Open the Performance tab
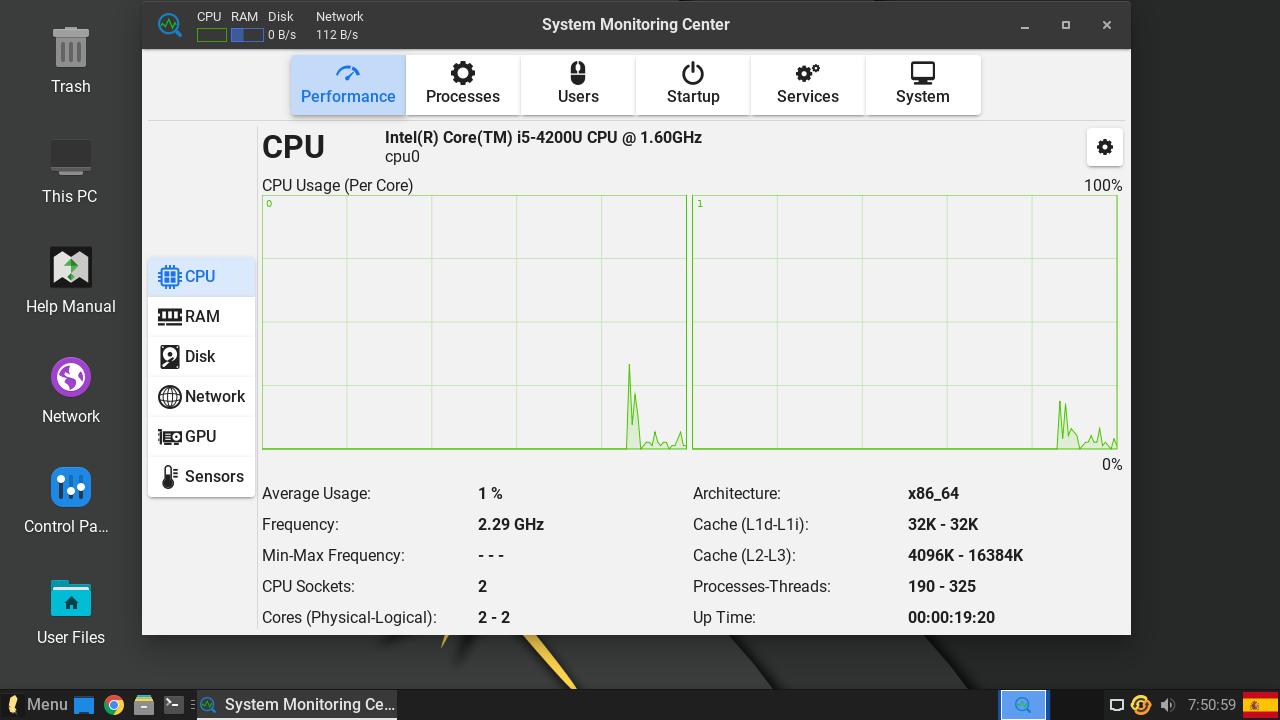This screenshot has width=1280, height=720. point(348,85)
